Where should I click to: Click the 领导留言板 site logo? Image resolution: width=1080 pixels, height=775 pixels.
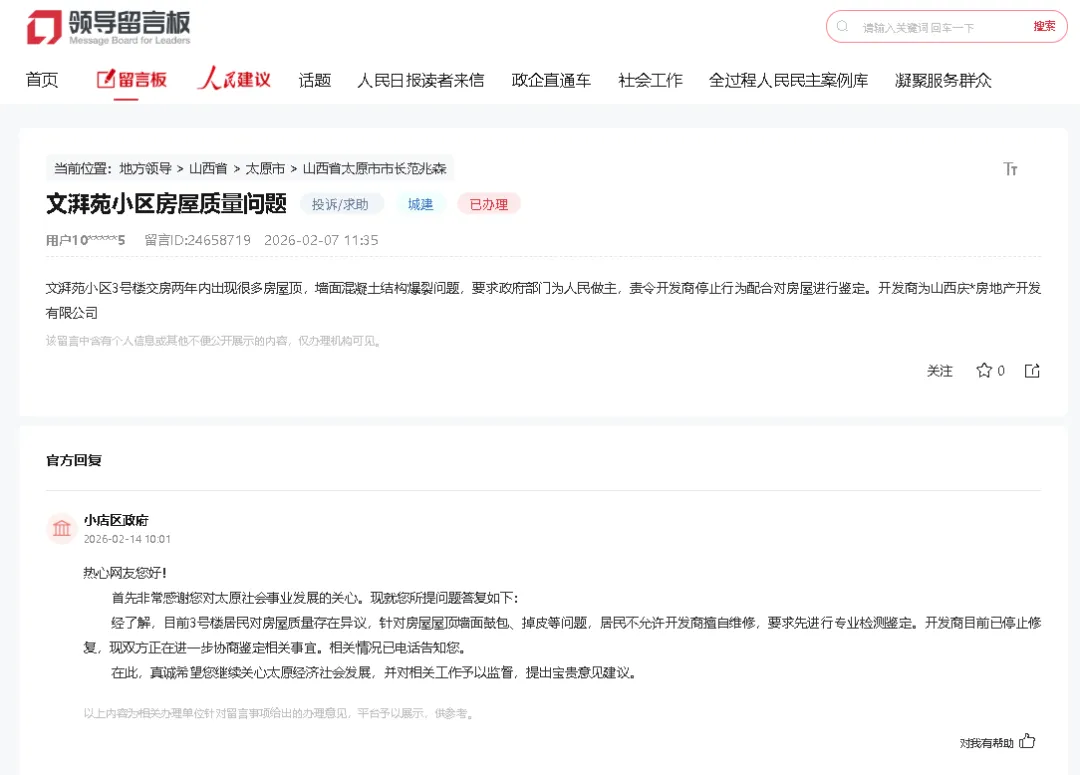[108, 28]
